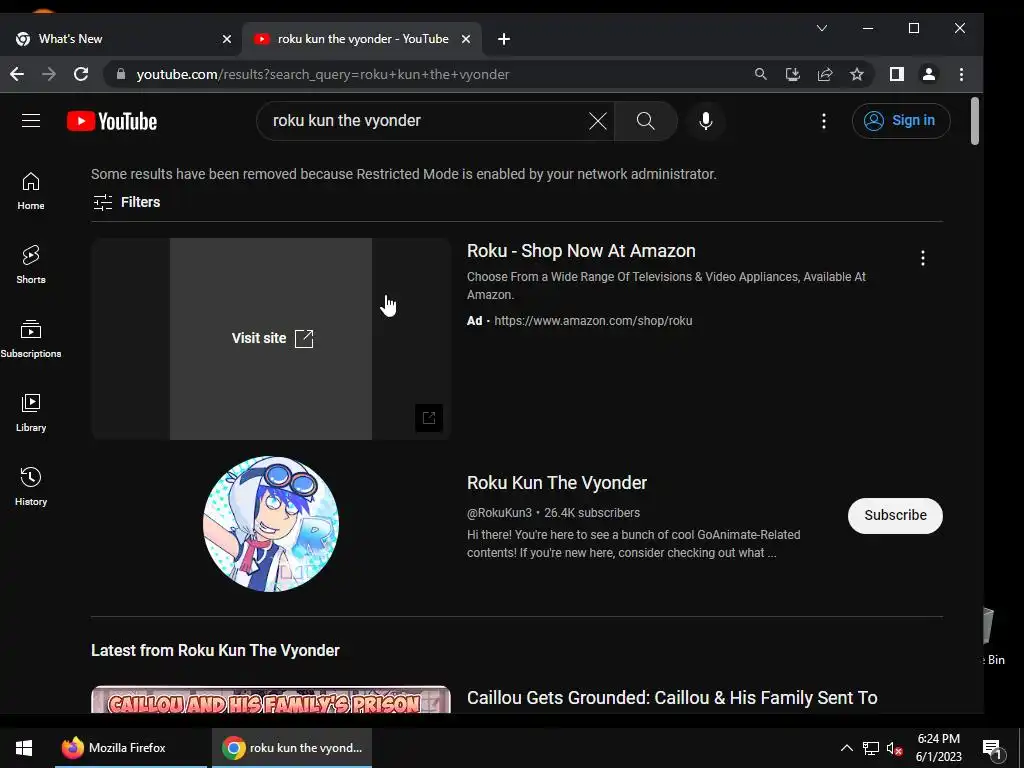Click 'Latest from Roku Kun The Vyonder' heading
The width and height of the screenshot is (1024, 768).
(x=216, y=651)
